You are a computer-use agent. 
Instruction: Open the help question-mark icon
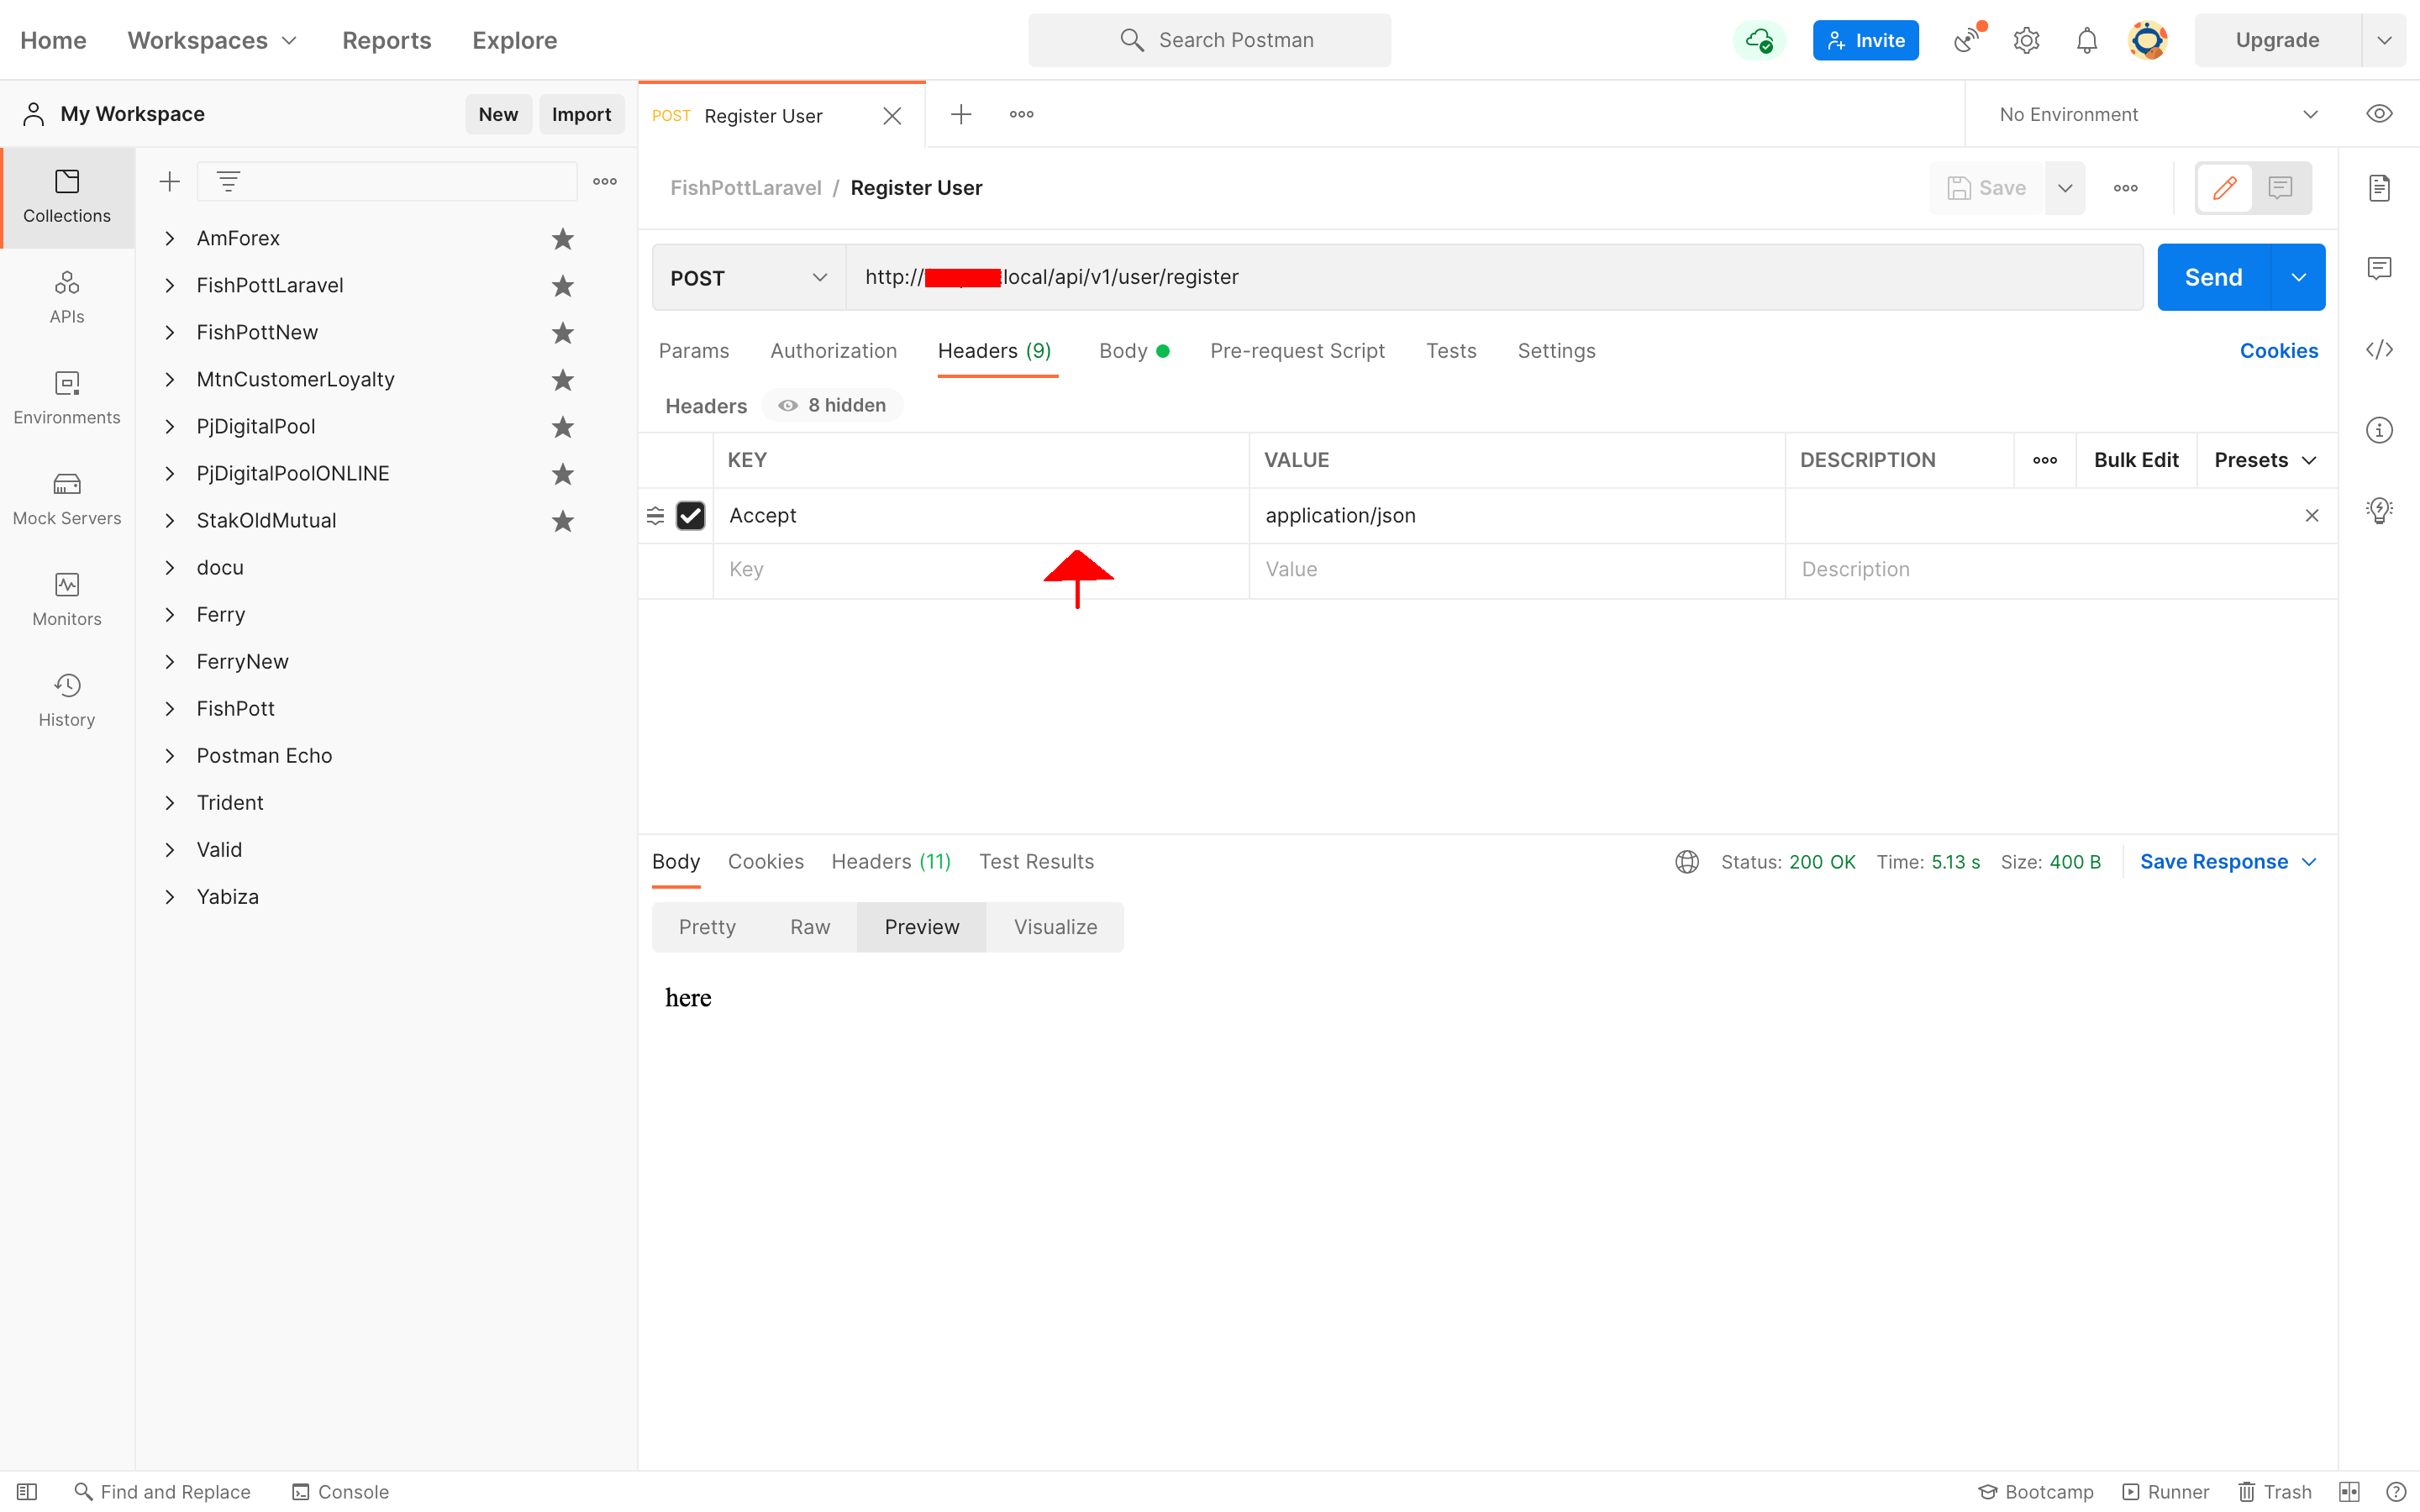[2397, 1492]
